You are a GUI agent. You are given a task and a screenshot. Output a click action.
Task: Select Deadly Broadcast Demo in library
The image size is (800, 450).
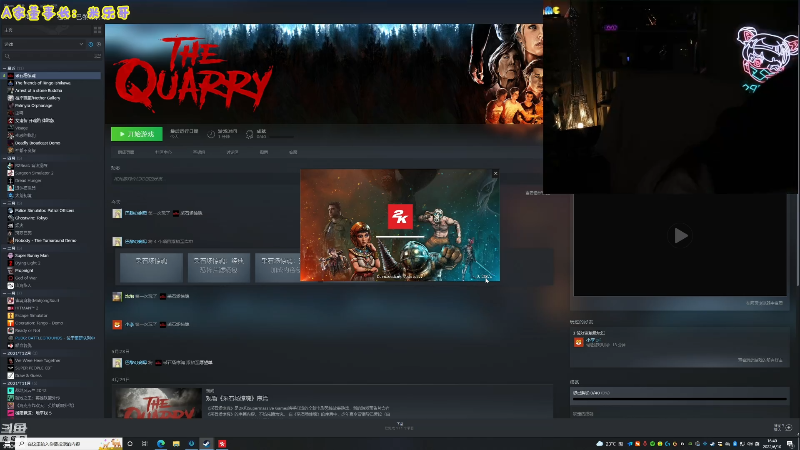[37, 143]
